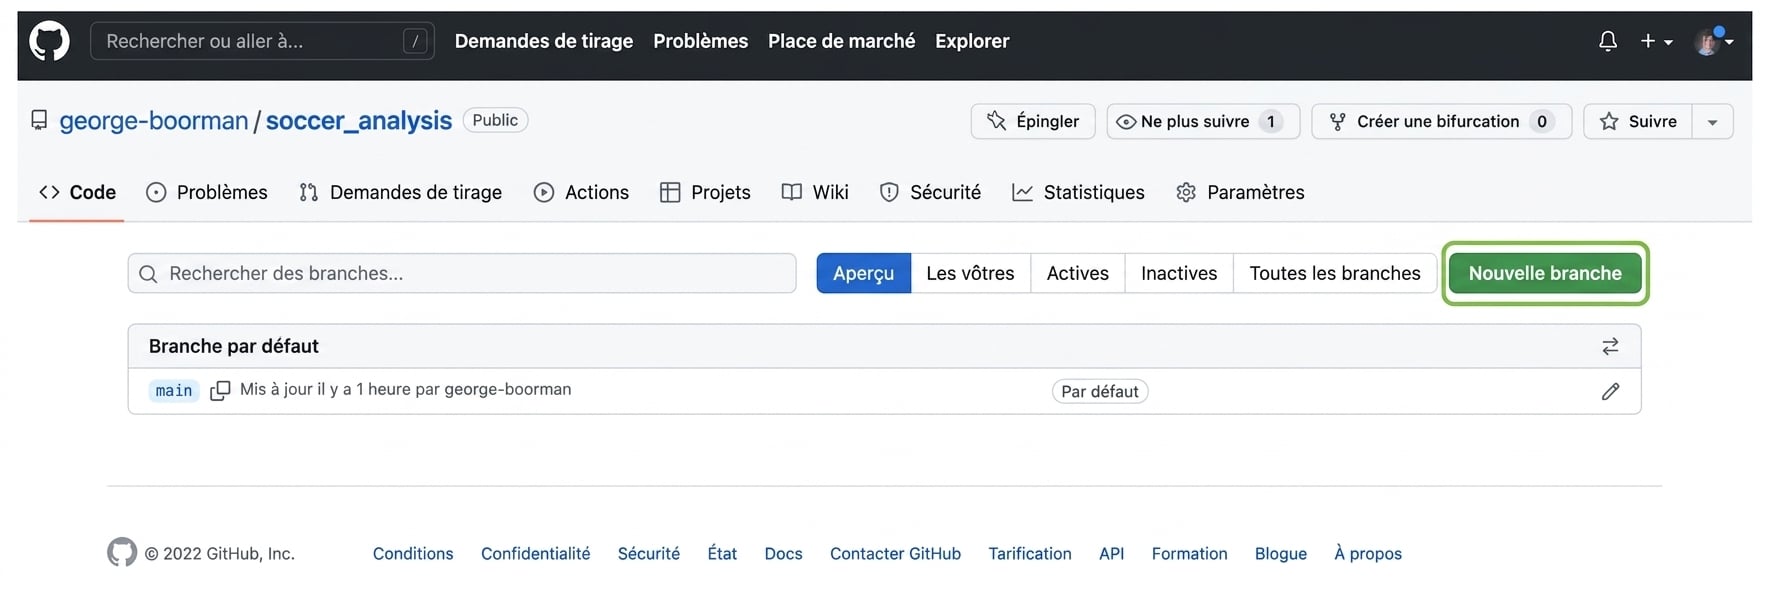Open Contacter GitHub footer link
This screenshot has height=592, width=1767.
point(896,553)
